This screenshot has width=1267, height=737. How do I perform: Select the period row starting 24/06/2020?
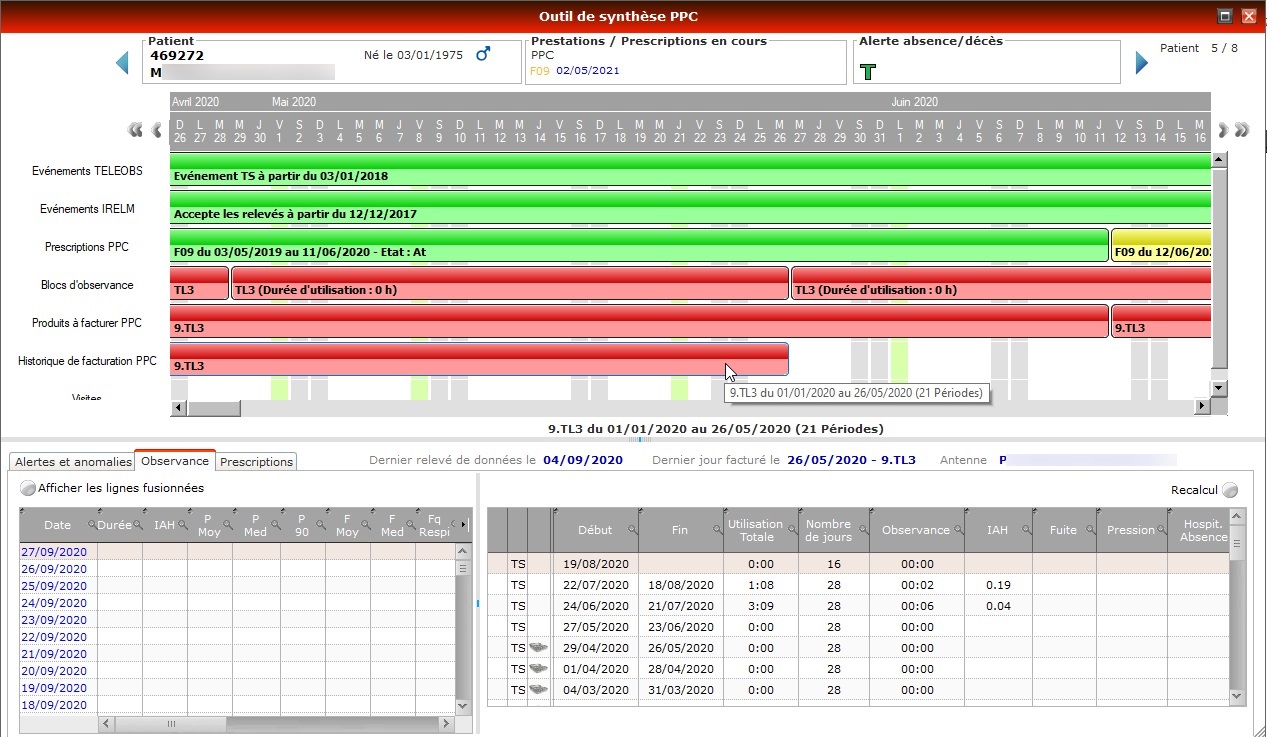coord(858,605)
